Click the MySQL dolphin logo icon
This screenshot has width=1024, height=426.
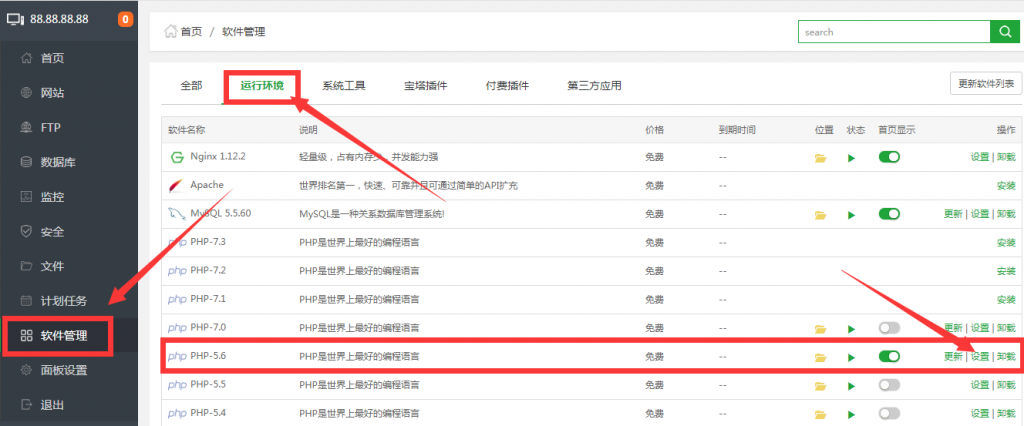(x=176, y=214)
